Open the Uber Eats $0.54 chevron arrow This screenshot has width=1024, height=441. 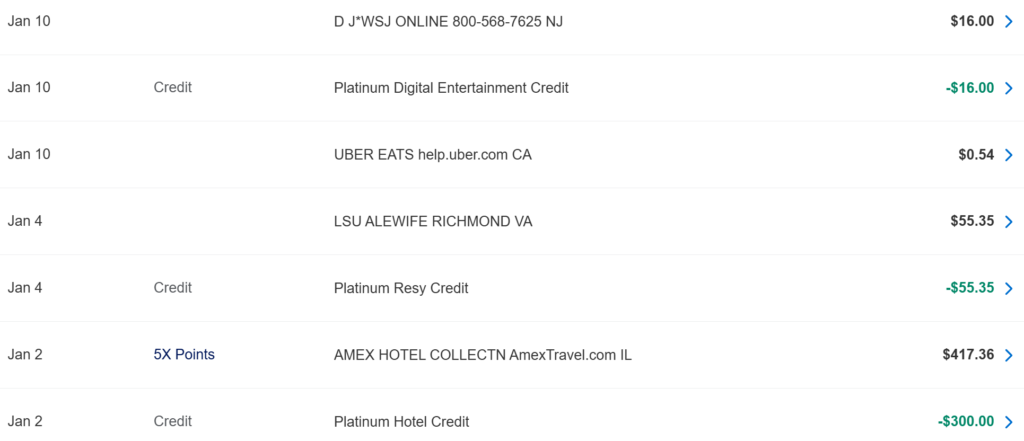(1008, 155)
